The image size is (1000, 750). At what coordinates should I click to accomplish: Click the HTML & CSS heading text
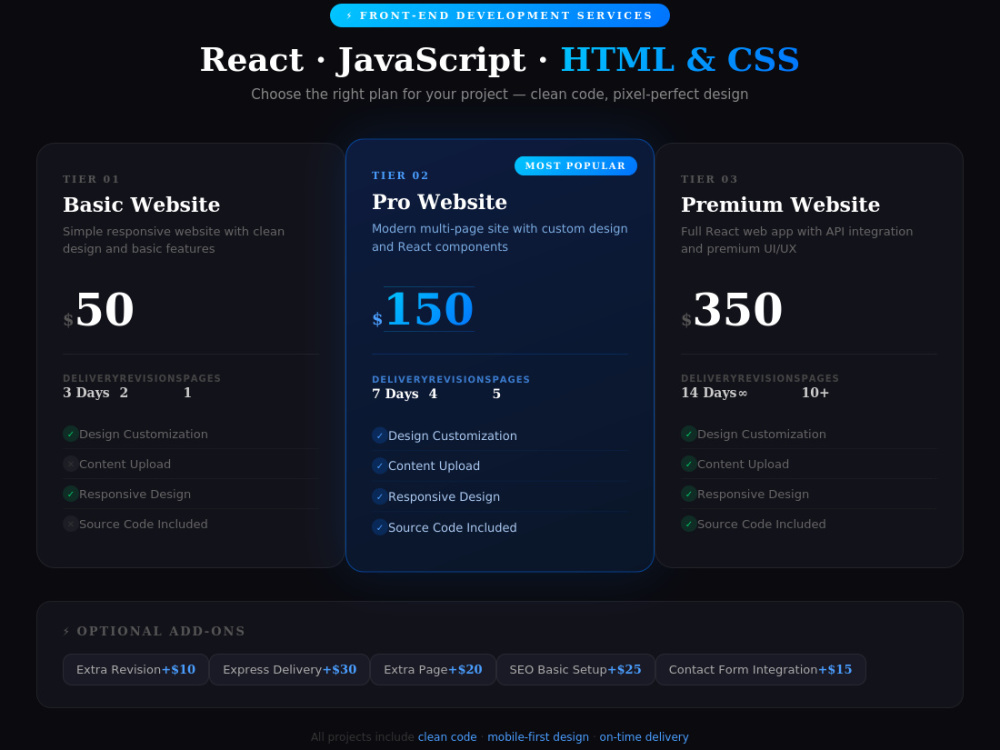pos(680,60)
